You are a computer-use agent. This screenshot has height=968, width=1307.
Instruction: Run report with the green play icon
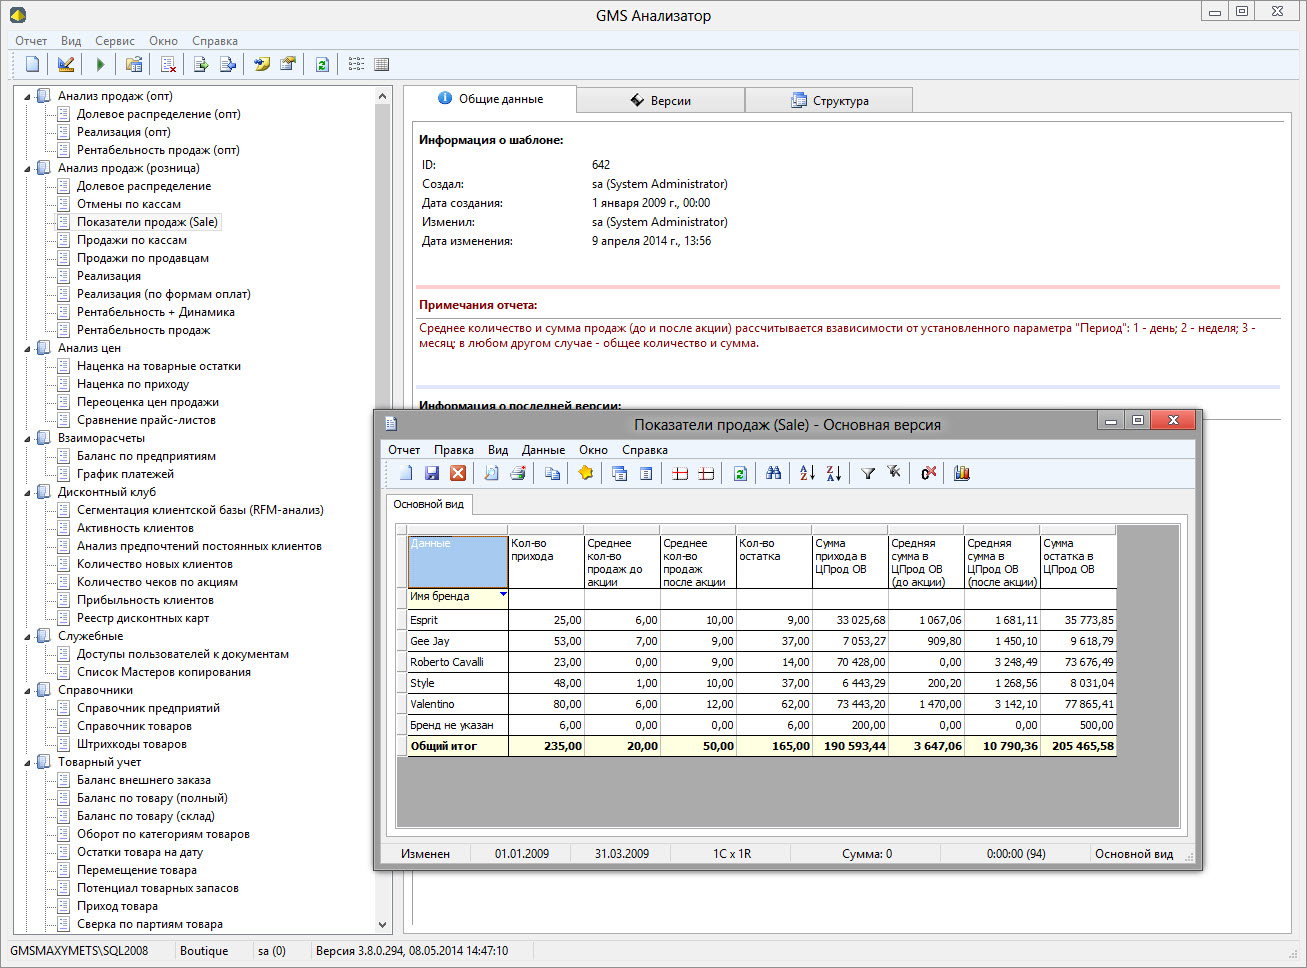(100, 64)
